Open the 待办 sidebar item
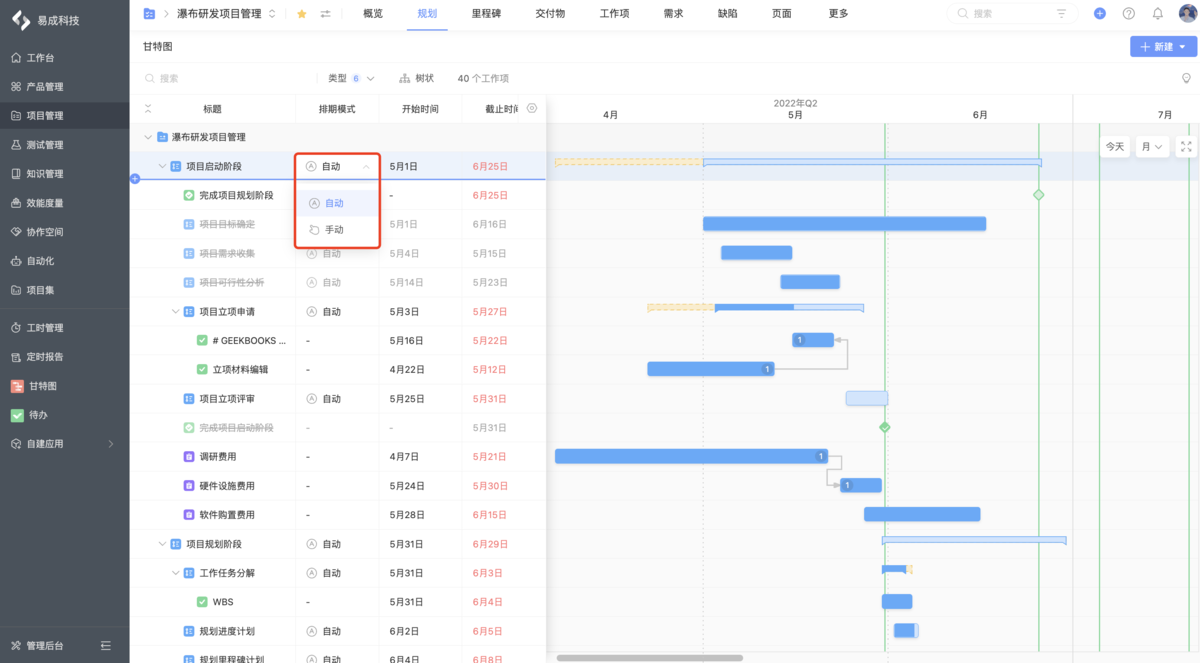The image size is (1200, 663). (40, 414)
